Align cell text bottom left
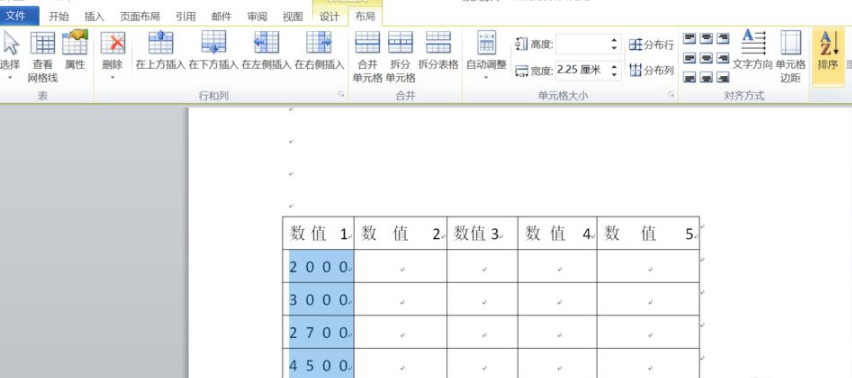Viewport: 852px width, 378px height. [x=690, y=77]
